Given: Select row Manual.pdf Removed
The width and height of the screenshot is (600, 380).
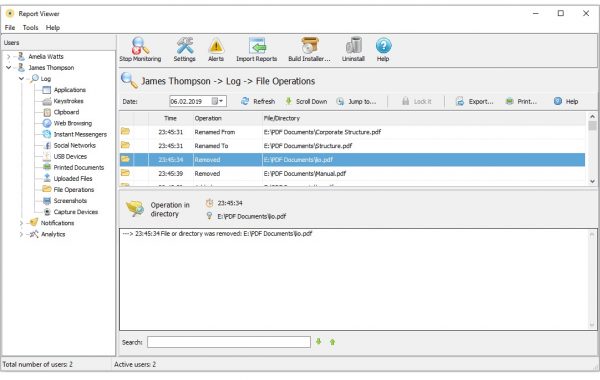Looking at the screenshot, I should (x=352, y=173).
